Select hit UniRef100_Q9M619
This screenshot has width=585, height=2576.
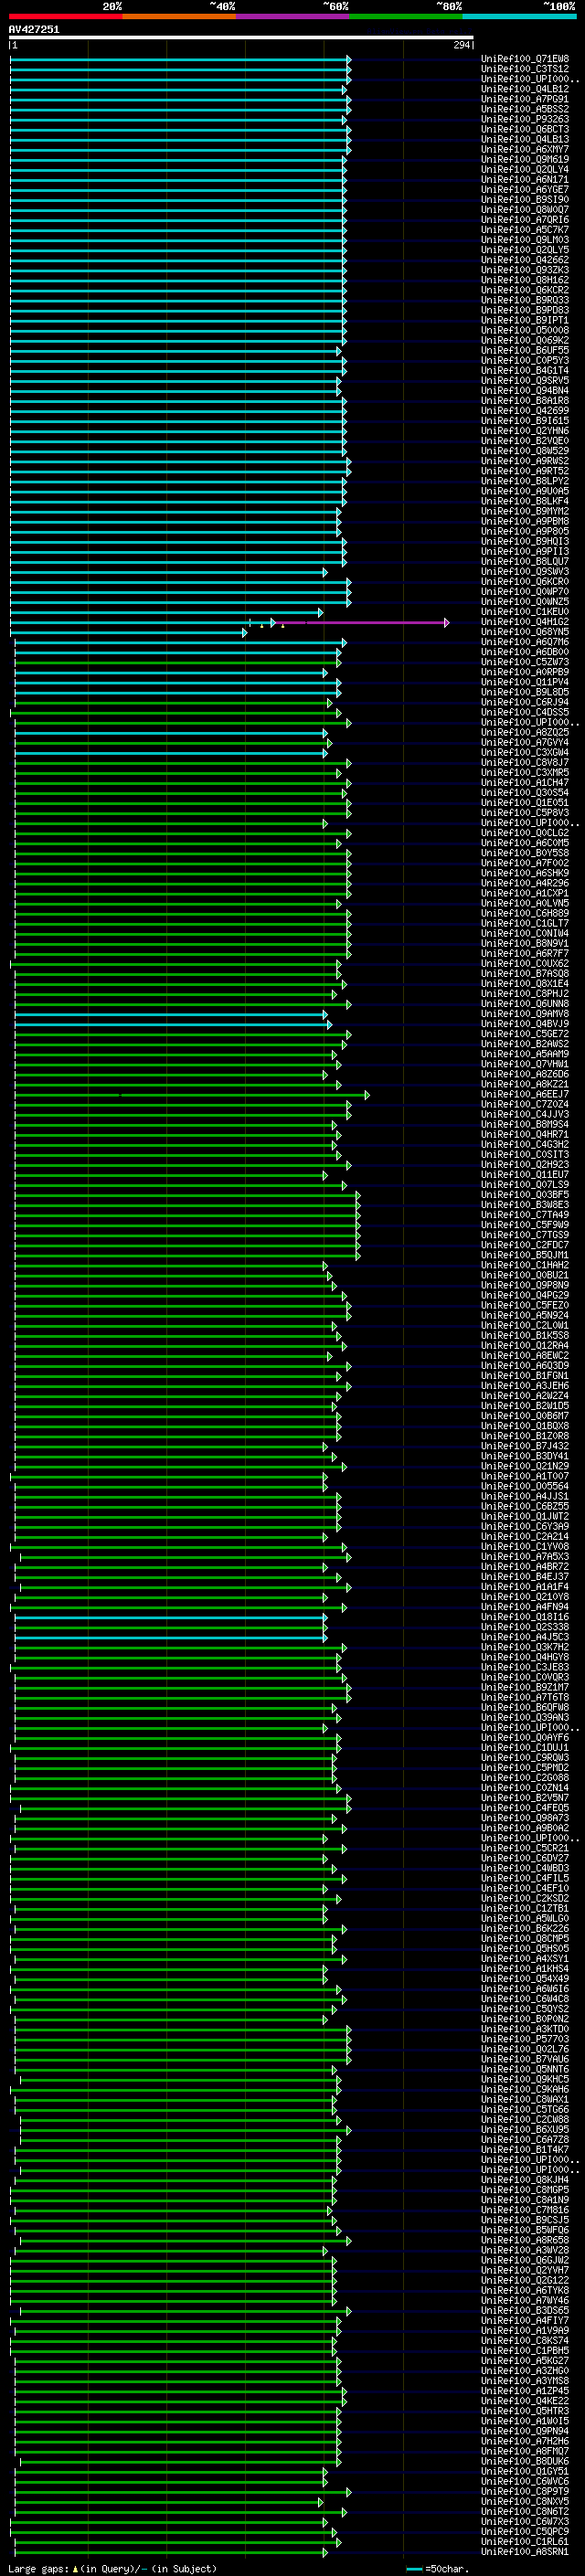click(x=525, y=159)
